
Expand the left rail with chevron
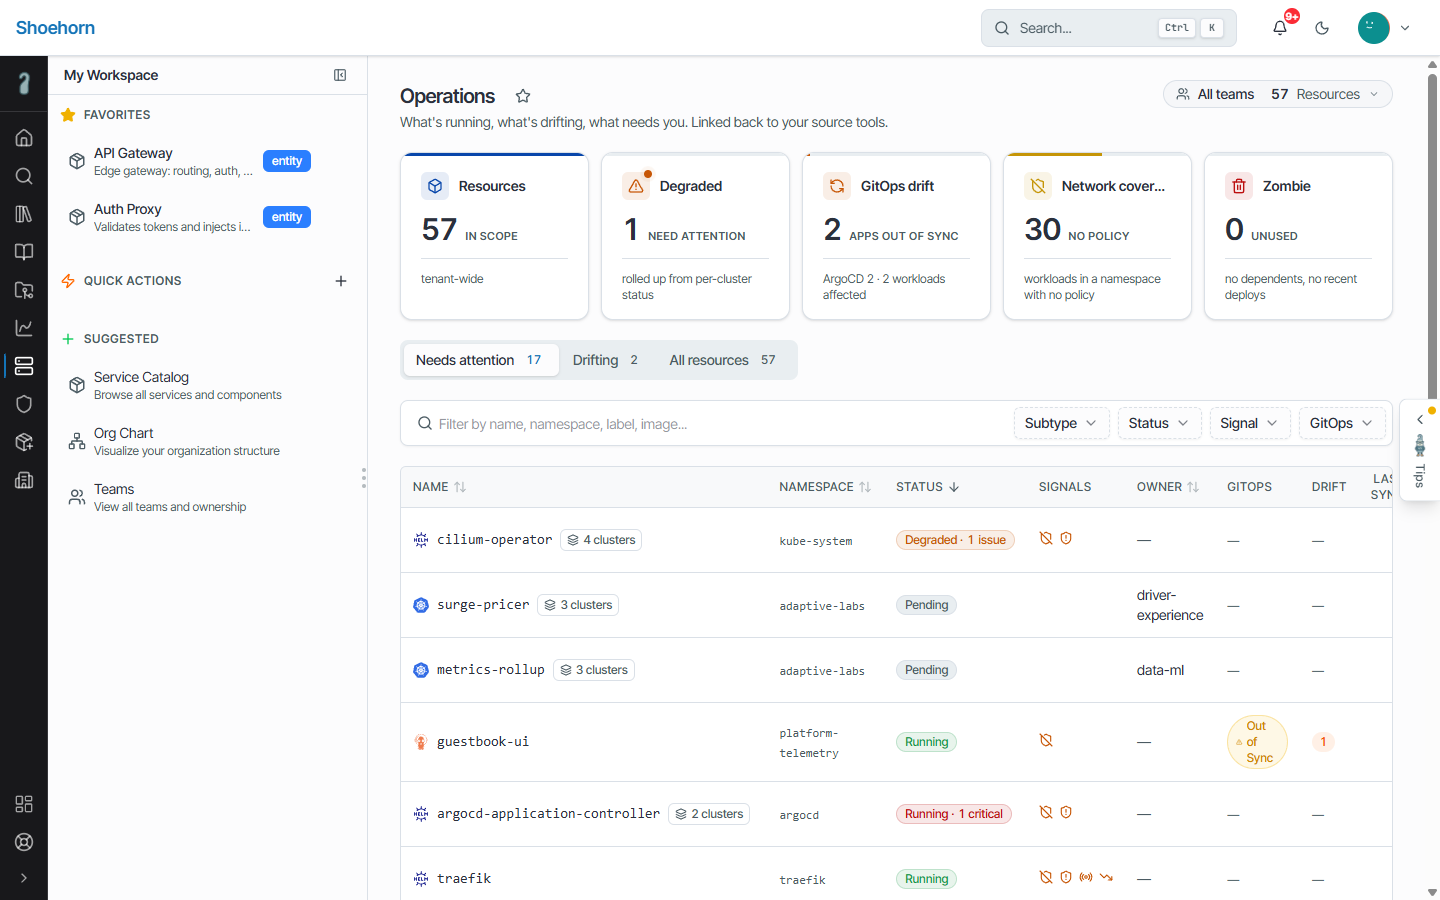pyautogui.click(x=24, y=878)
